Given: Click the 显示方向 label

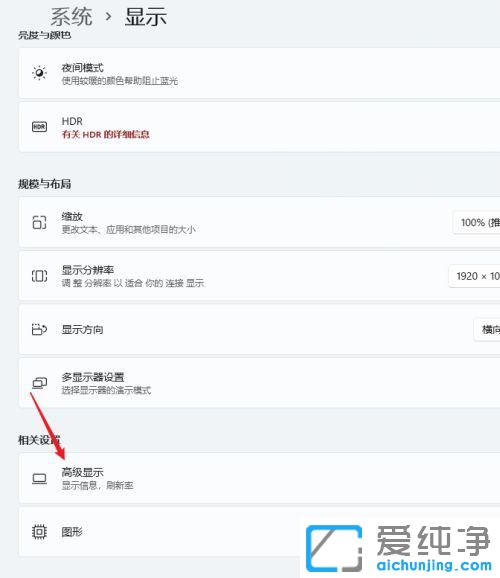Looking at the screenshot, I should [82, 329].
